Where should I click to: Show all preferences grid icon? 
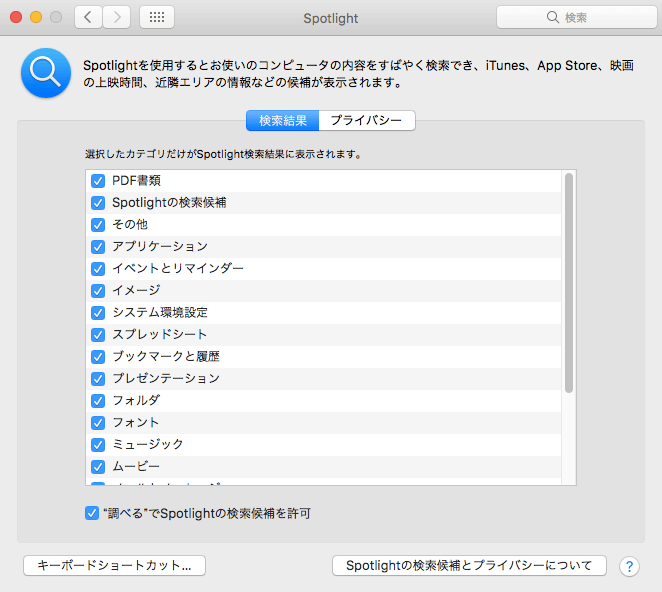157,17
